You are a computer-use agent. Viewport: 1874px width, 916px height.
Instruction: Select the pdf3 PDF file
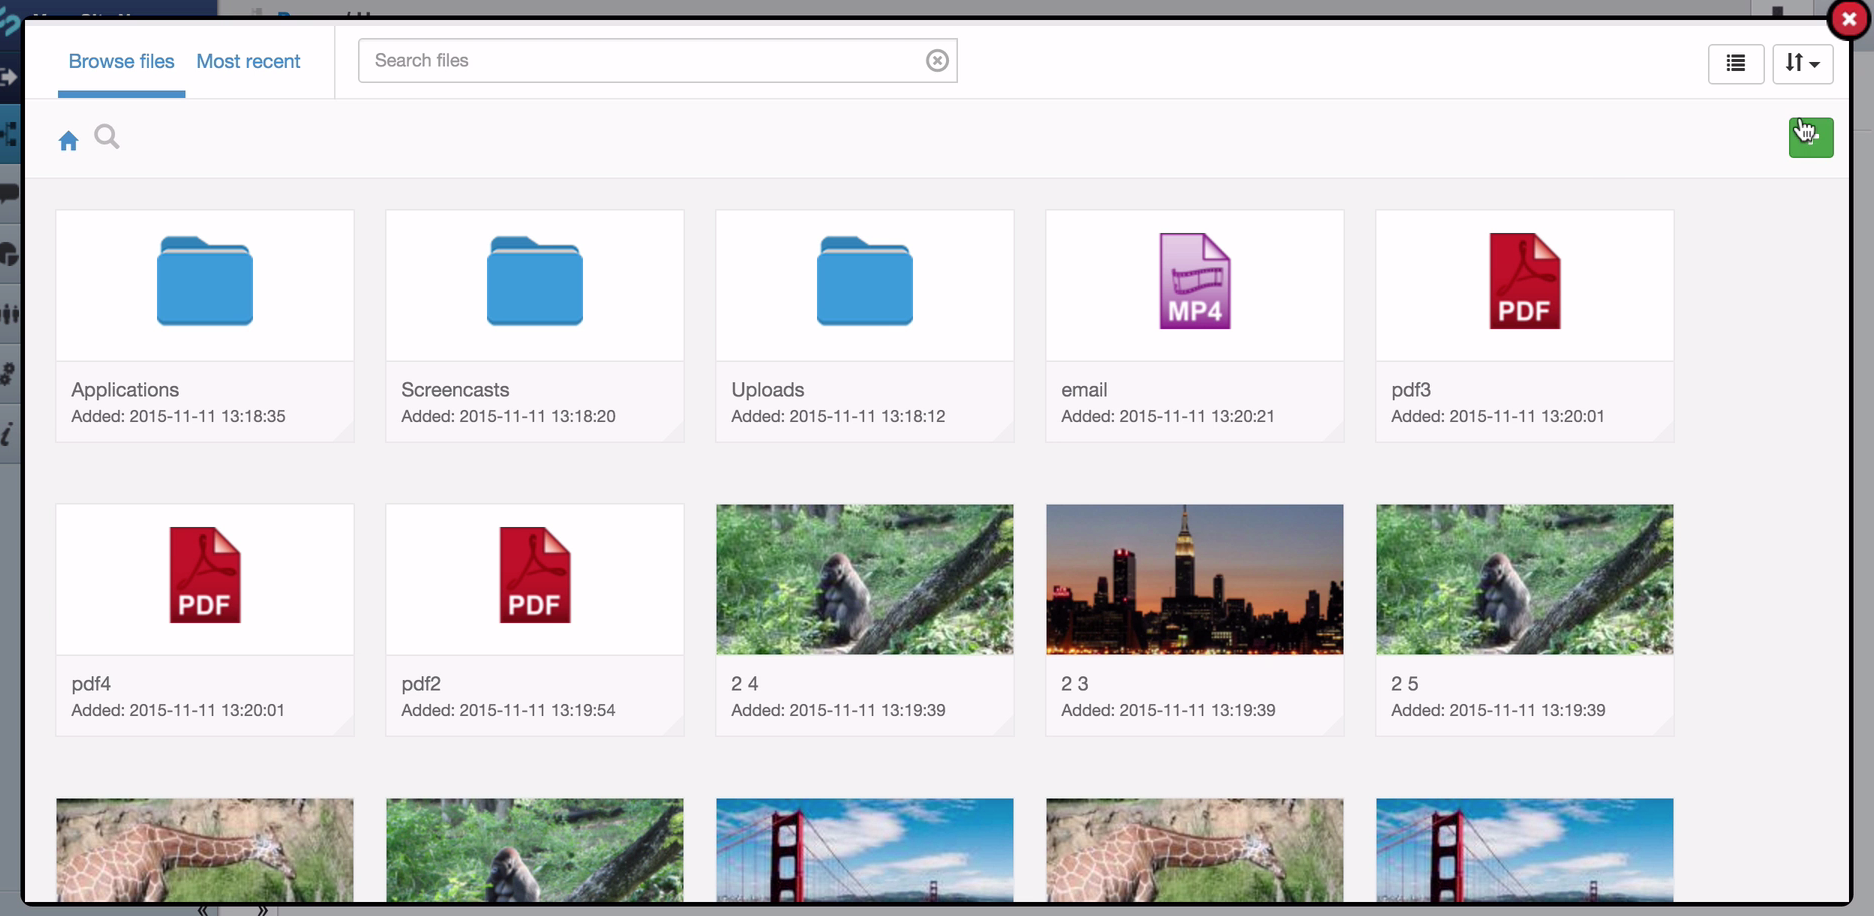coord(1525,282)
